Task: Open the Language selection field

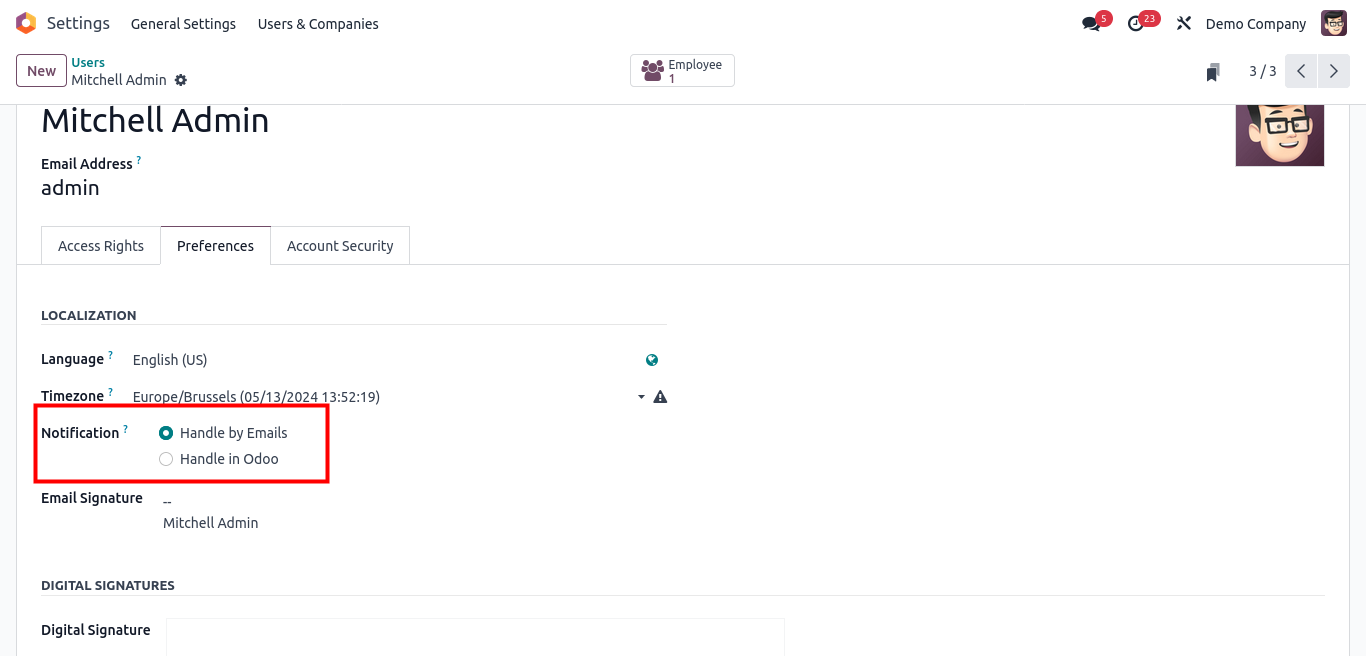Action: [x=380, y=360]
